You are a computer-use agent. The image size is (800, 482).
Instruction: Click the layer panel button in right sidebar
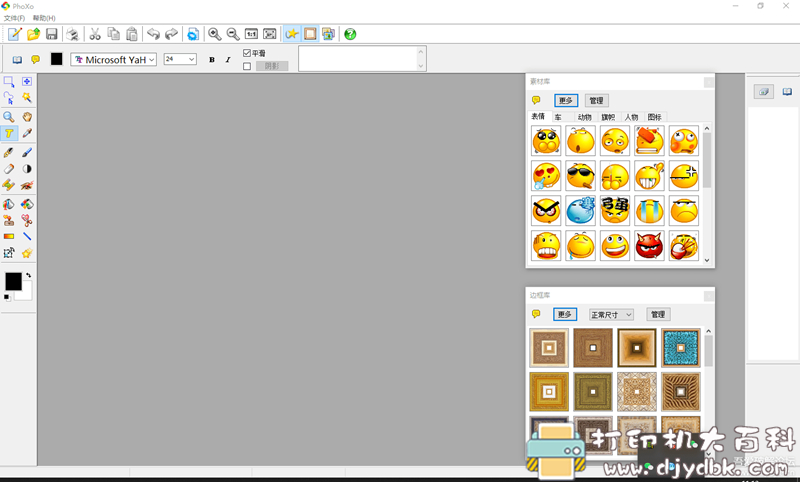coord(764,92)
